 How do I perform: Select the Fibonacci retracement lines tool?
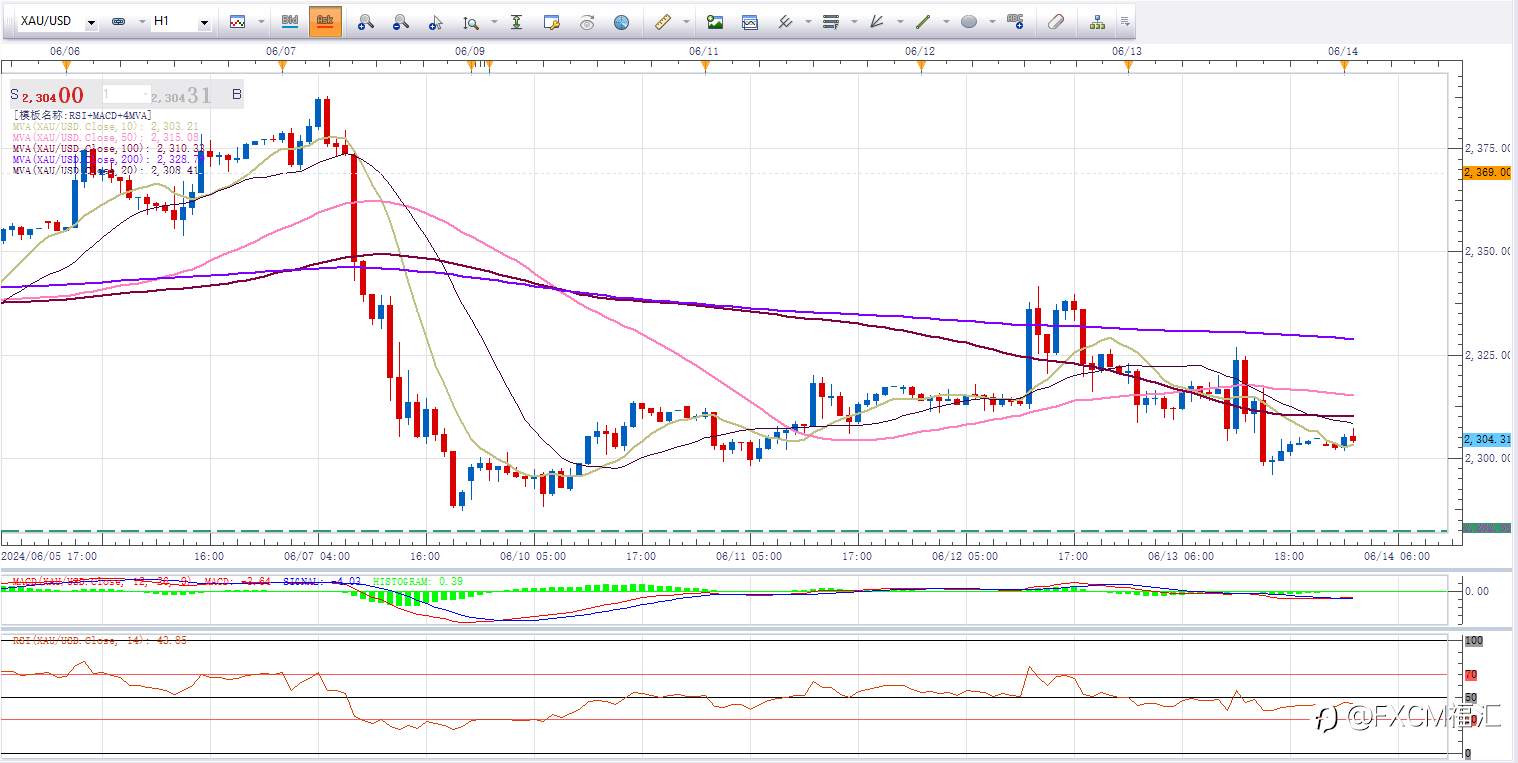pyautogui.click(x=830, y=21)
